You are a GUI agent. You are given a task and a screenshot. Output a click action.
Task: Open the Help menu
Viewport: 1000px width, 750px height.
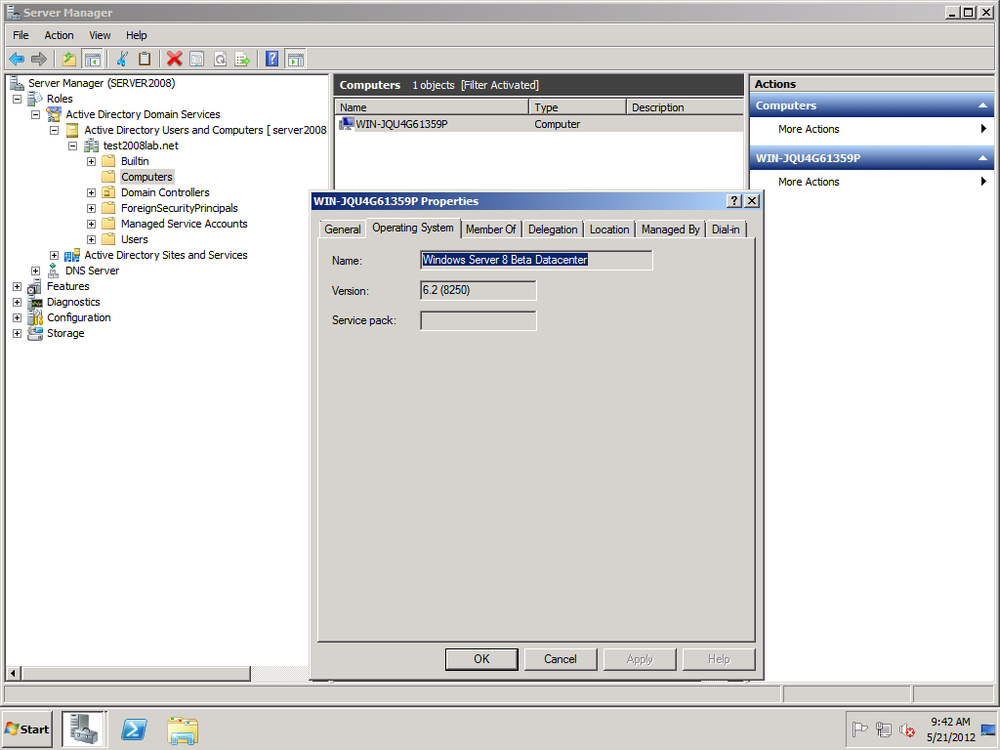tap(136, 35)
